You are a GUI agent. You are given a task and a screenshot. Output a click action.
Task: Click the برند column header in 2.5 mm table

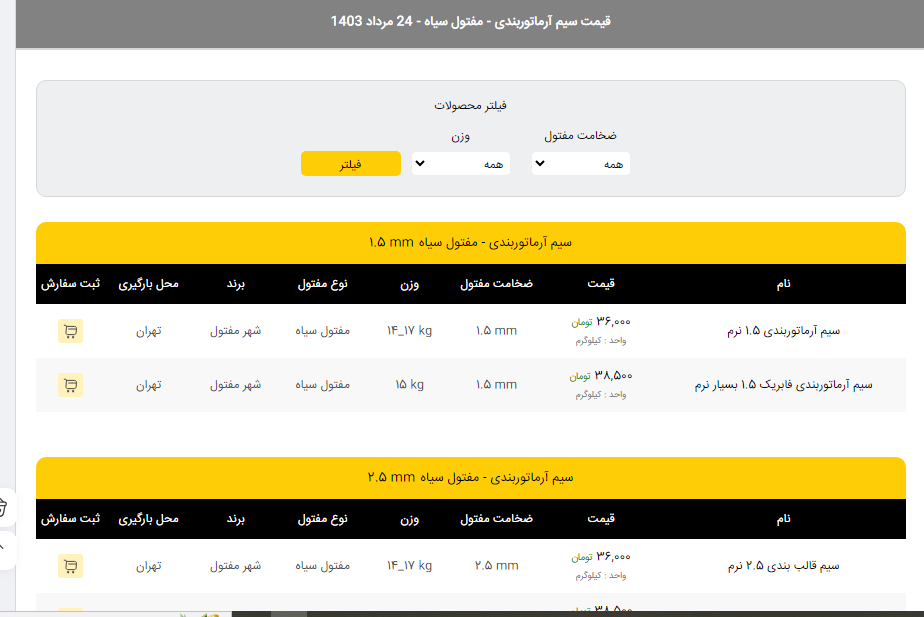coord(235,519)
